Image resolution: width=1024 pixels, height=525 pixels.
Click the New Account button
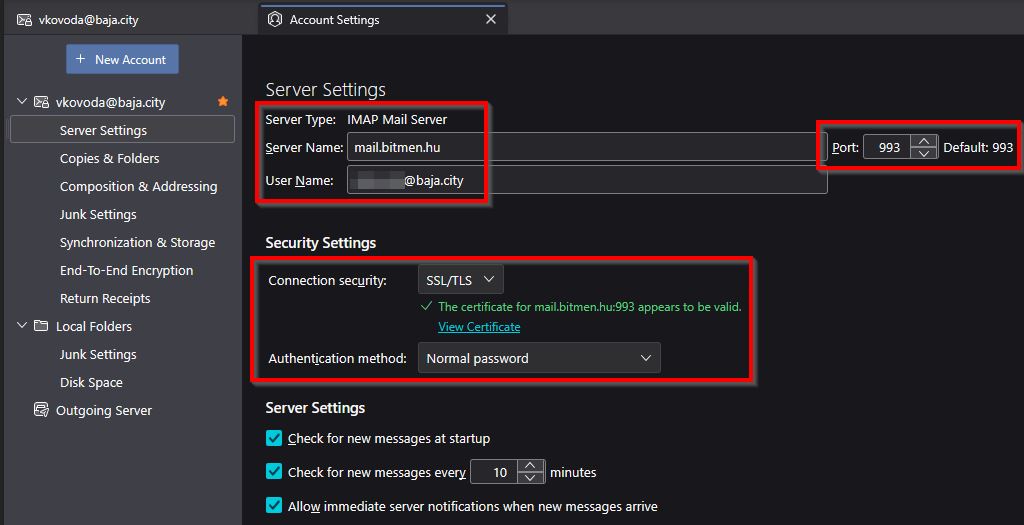tap(122, 59)
